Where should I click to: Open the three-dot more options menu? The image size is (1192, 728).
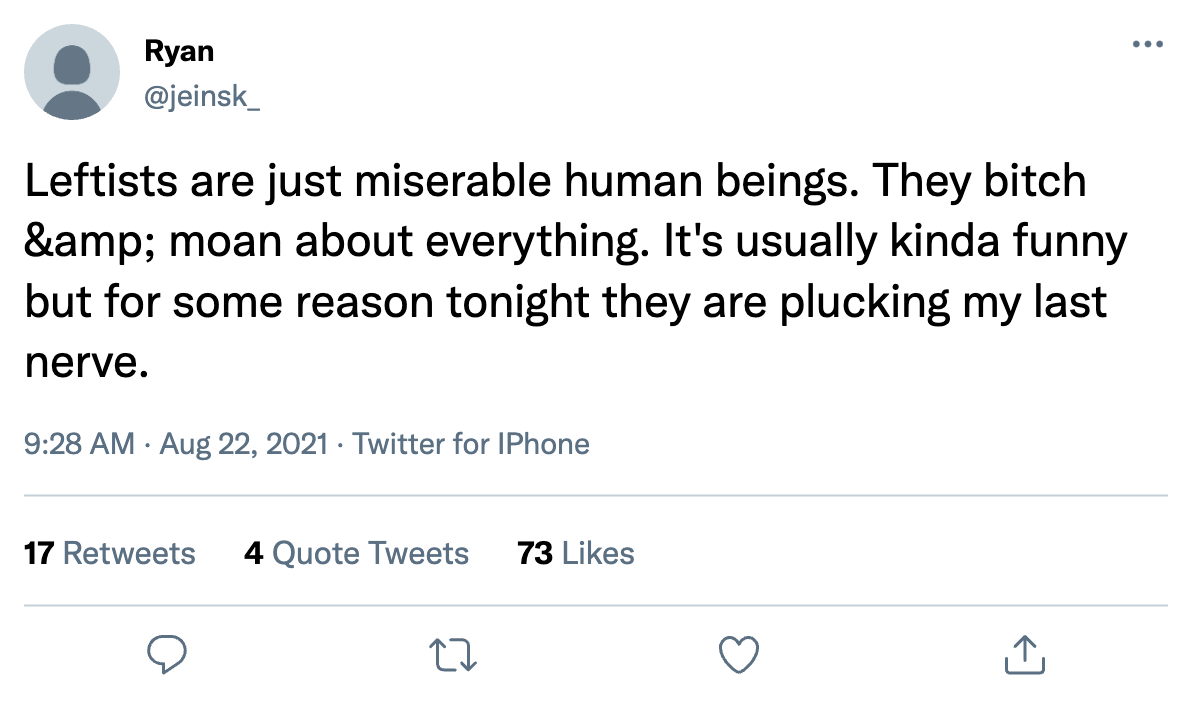[x=1147, y=45]
